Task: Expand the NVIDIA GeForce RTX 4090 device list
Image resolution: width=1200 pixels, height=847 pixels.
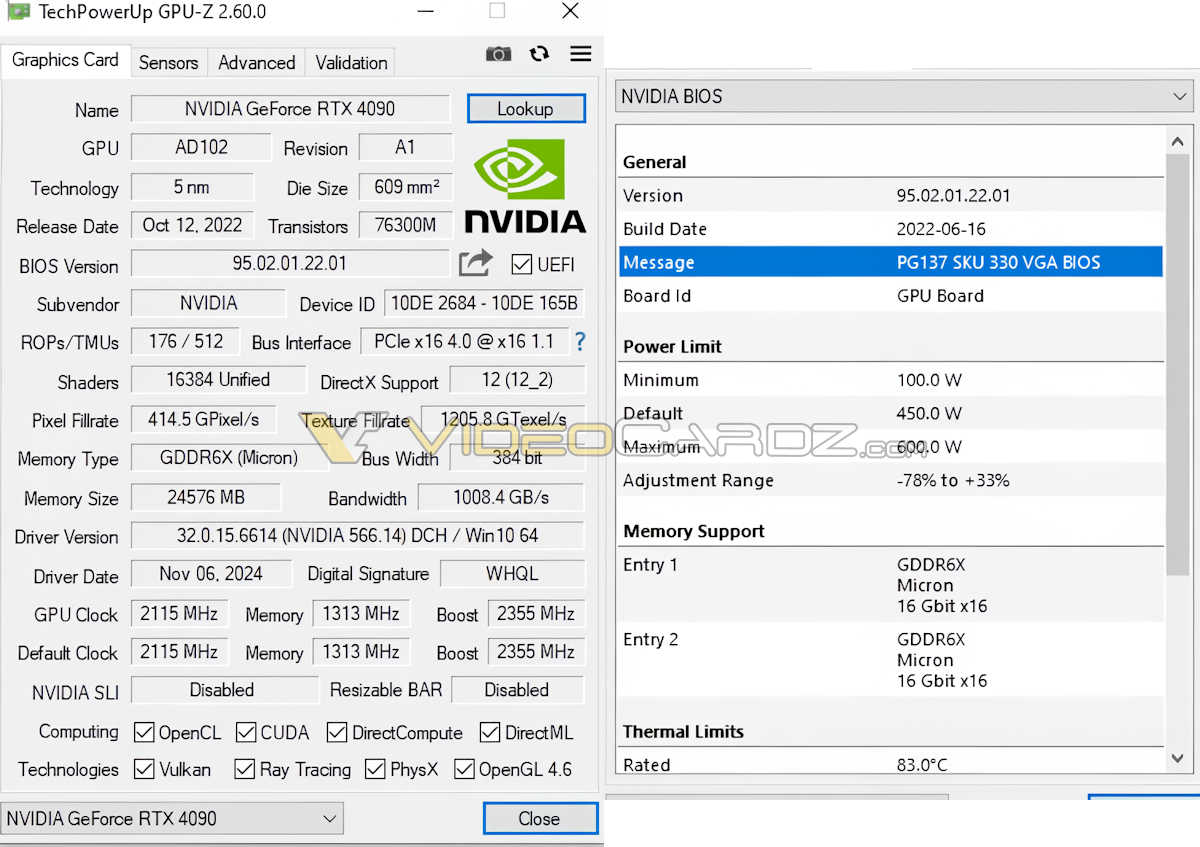Action: tap(330, 818)
